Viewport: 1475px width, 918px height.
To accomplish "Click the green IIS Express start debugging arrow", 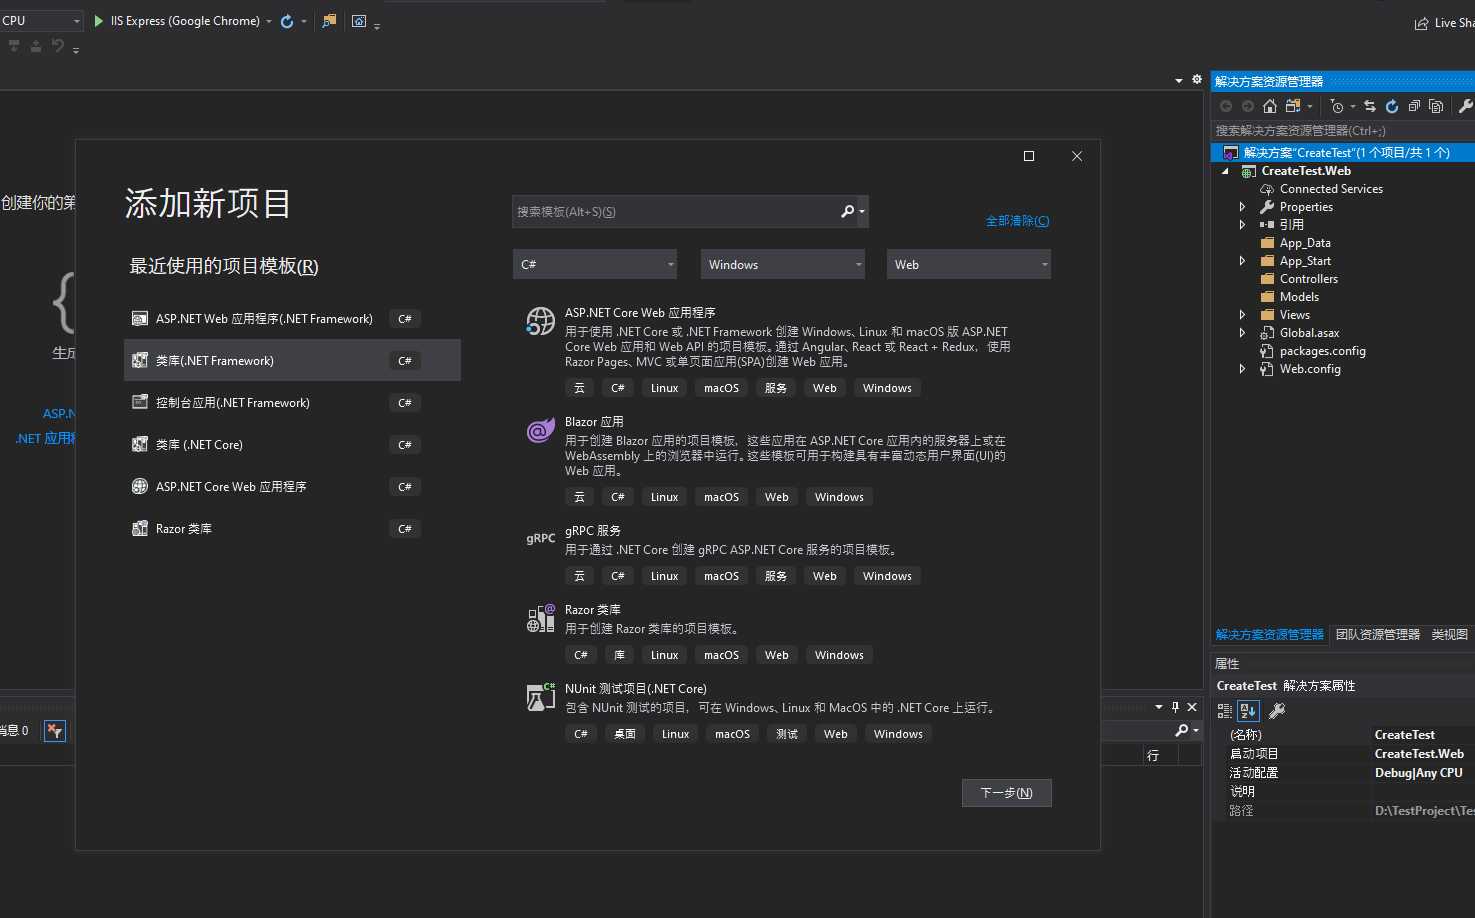I will click(98, 21).
